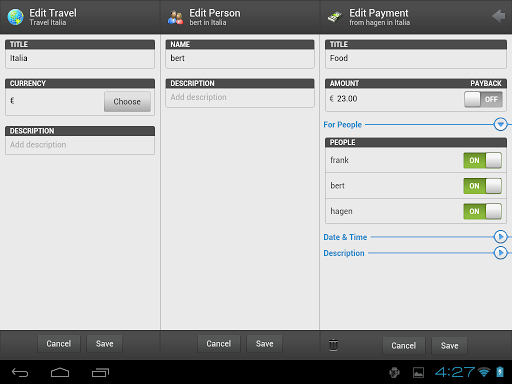Expand the payment Description section
The image size is (512, 384).
point(500,253)
